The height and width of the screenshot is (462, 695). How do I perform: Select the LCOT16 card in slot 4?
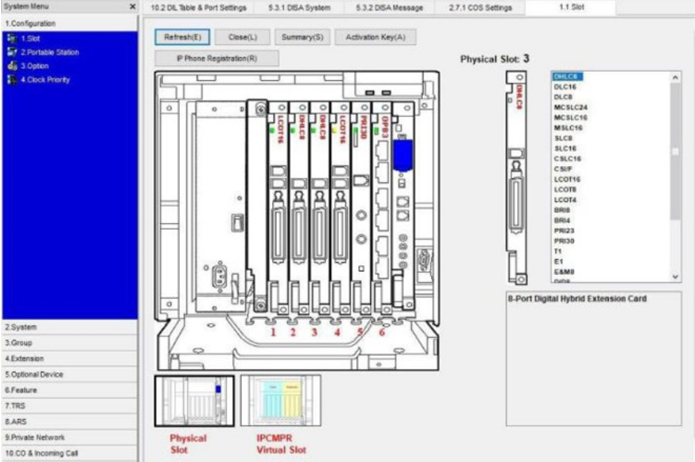pyautogui.click(x=340, y=206)
